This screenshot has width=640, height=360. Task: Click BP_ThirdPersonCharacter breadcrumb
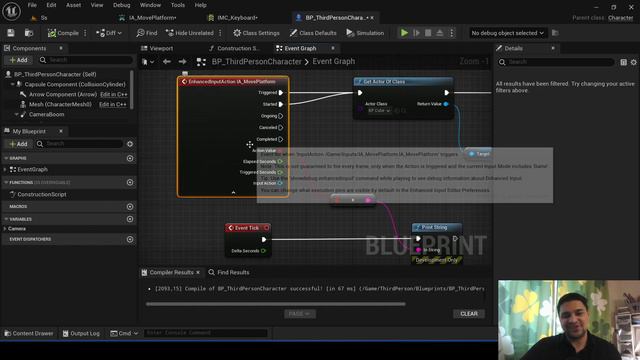click(256, 62)
